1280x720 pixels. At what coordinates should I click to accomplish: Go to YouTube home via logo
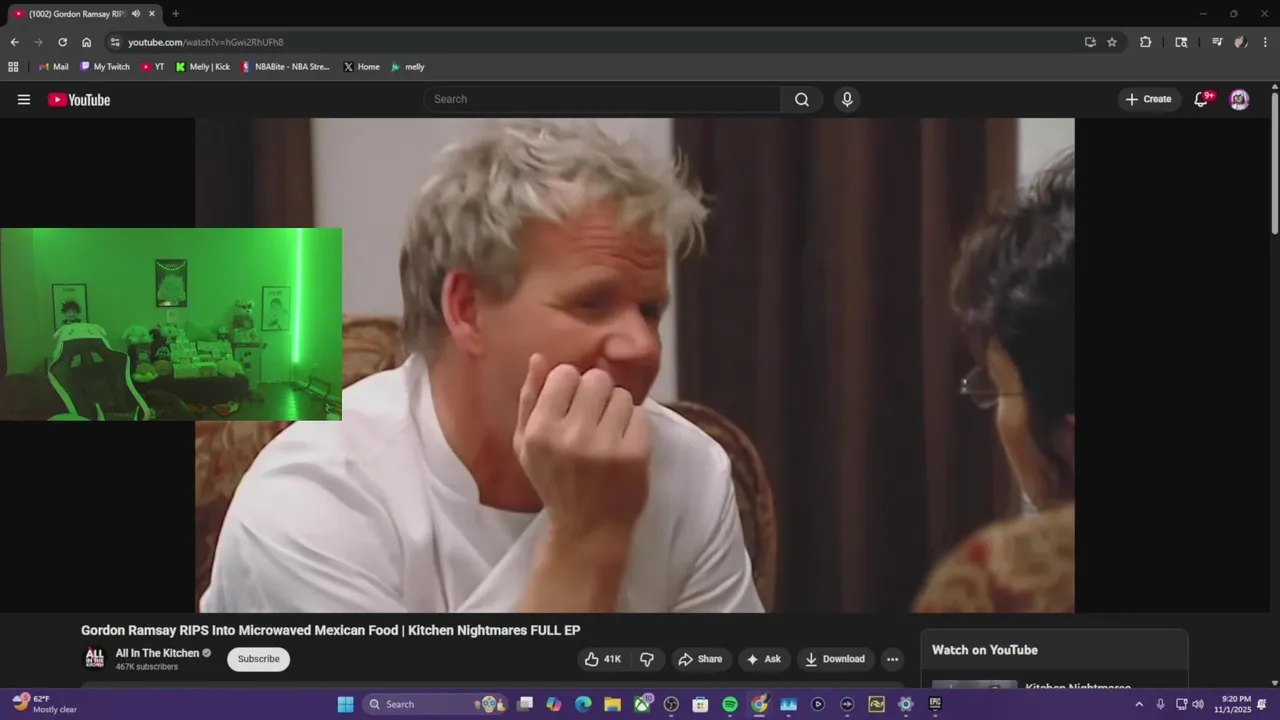[79, 99]
